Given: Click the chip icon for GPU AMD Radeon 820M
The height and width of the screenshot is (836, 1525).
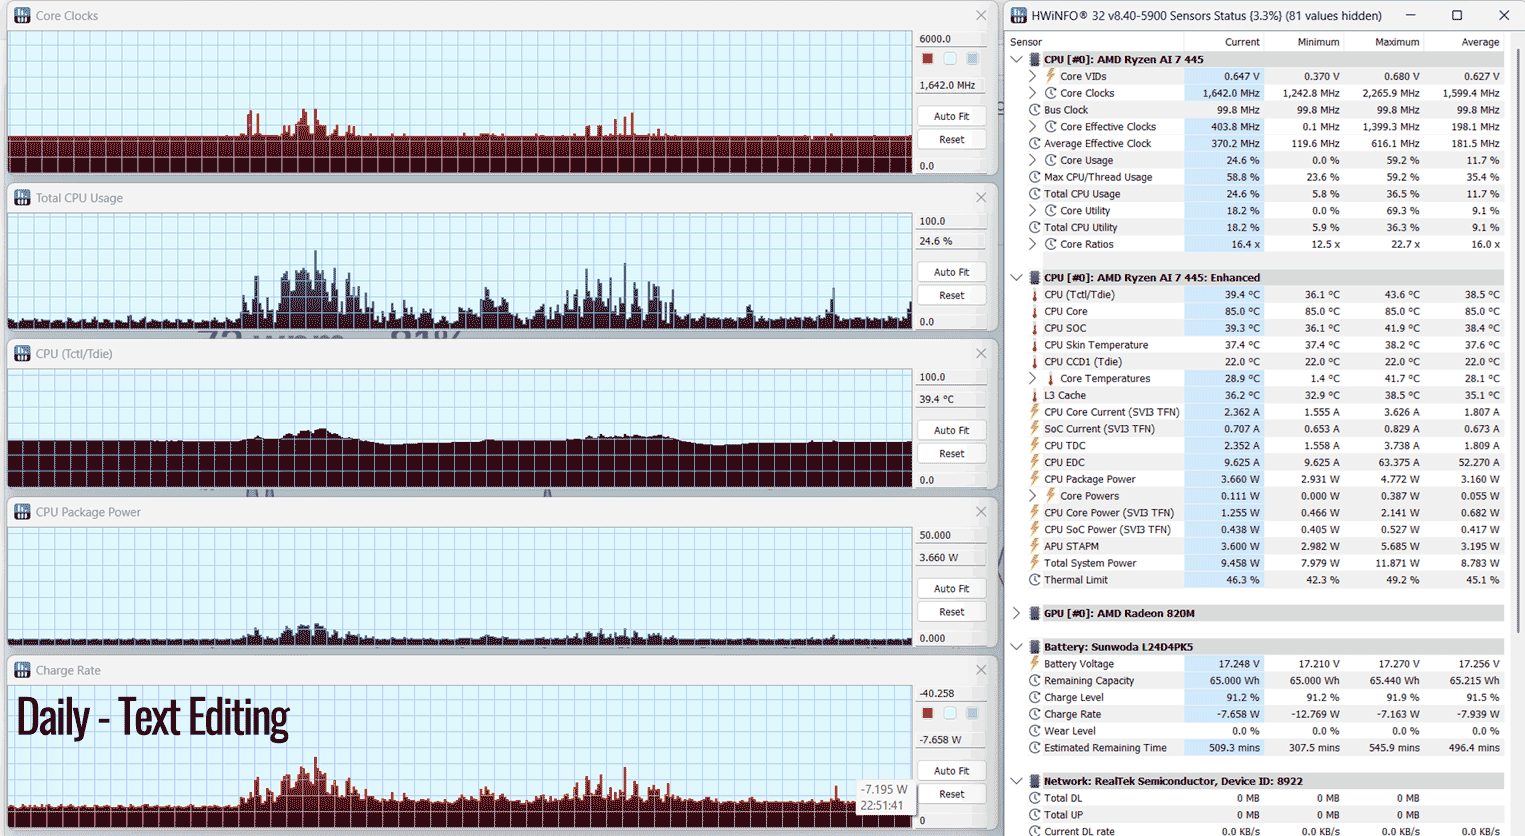Looking at the screenshot, I should 1034,613.
